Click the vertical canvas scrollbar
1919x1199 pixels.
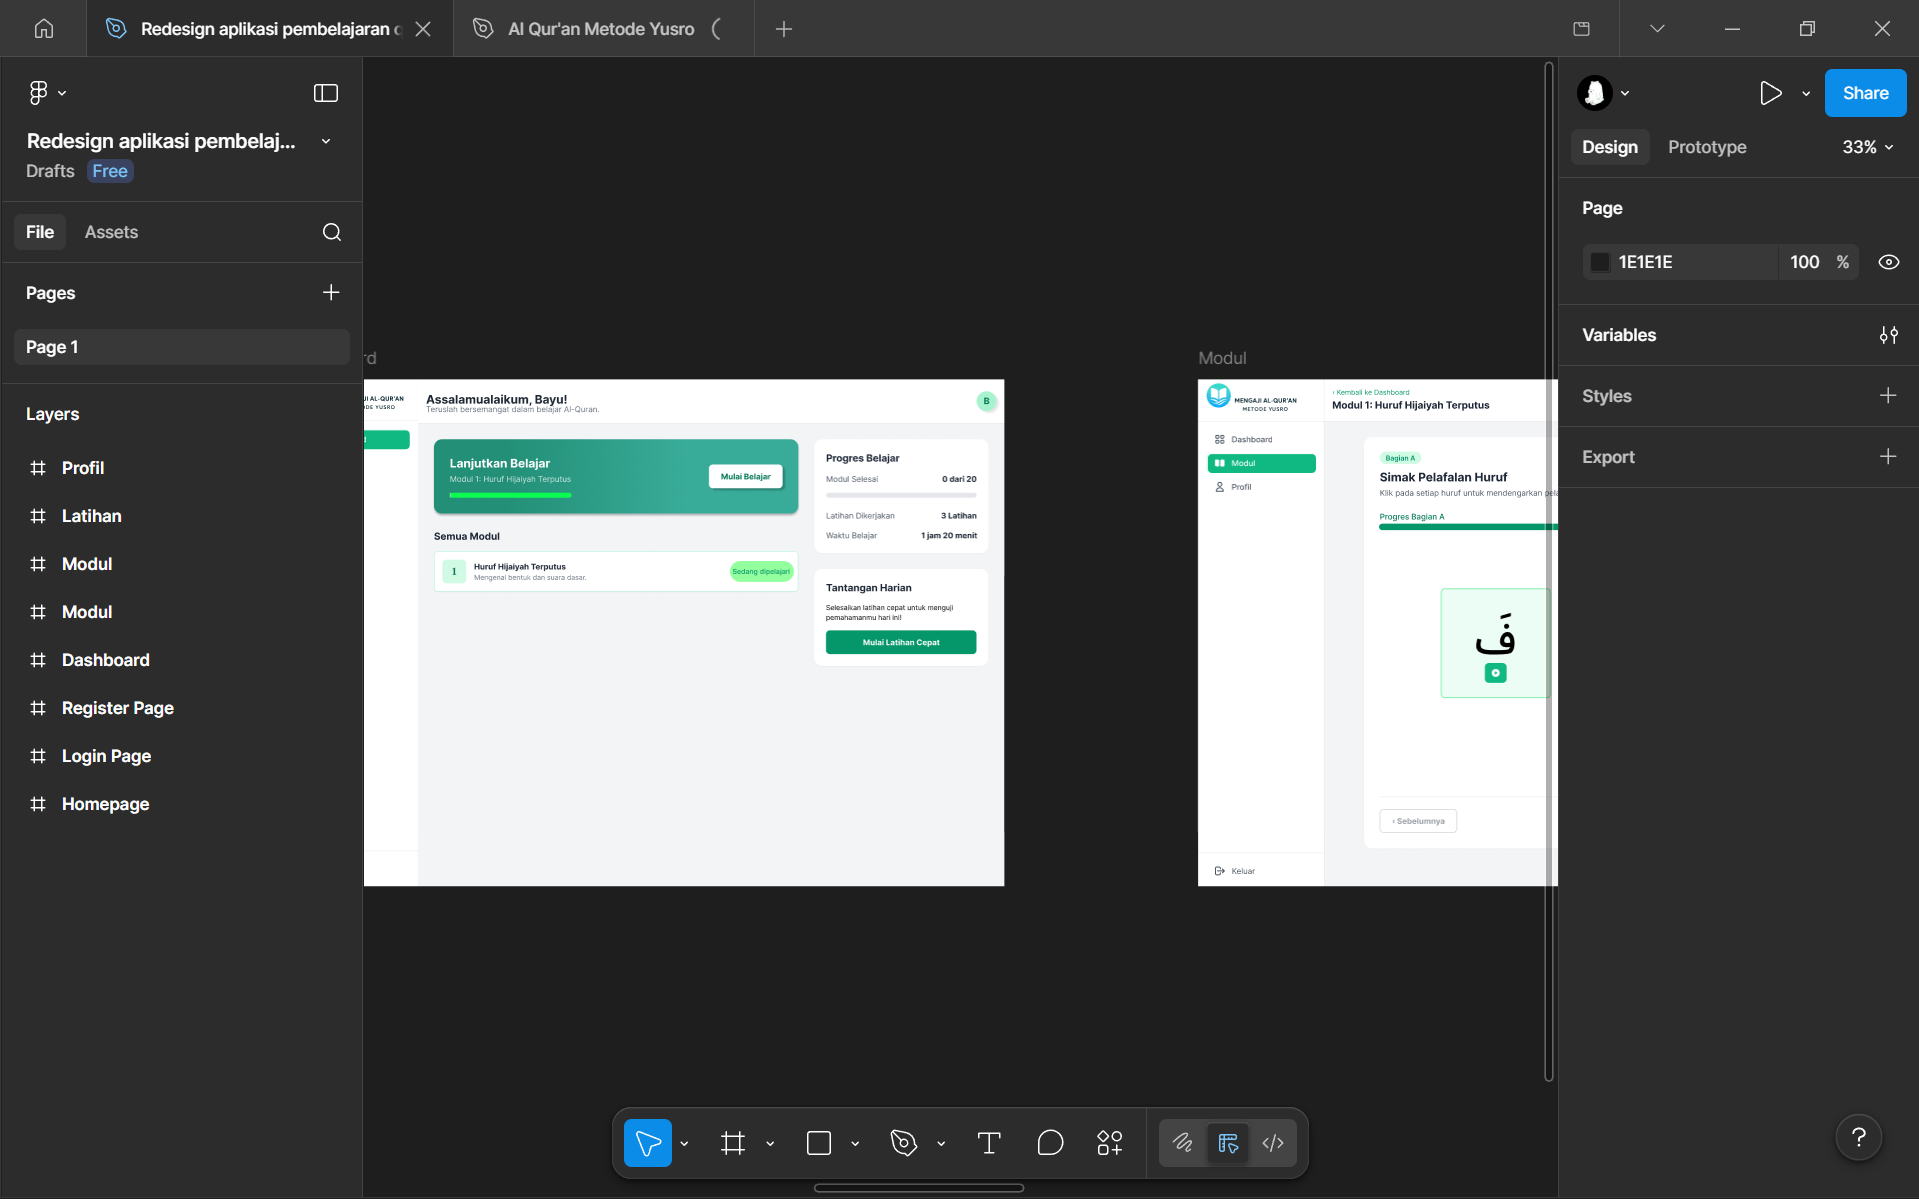point(1549,572)
